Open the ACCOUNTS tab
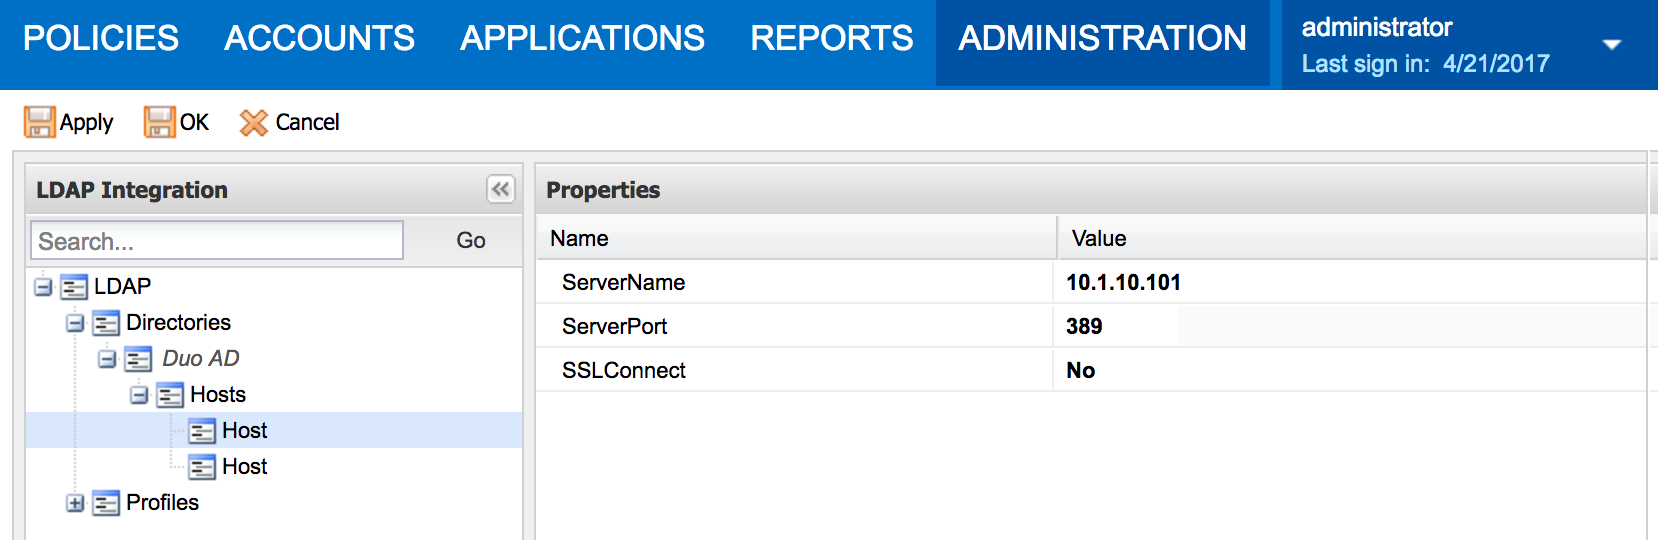Viewport: 1658px width, 540px height. tap(319, 38)
